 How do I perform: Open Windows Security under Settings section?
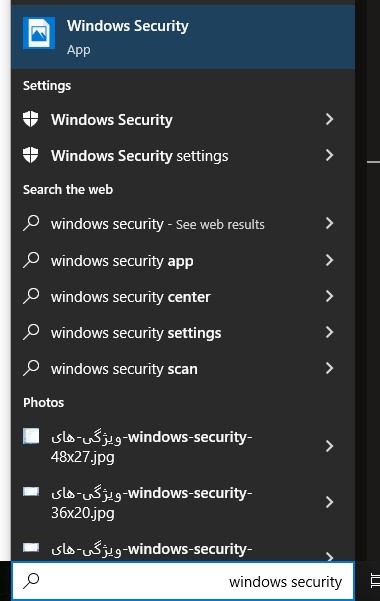(x=183, y=120)
